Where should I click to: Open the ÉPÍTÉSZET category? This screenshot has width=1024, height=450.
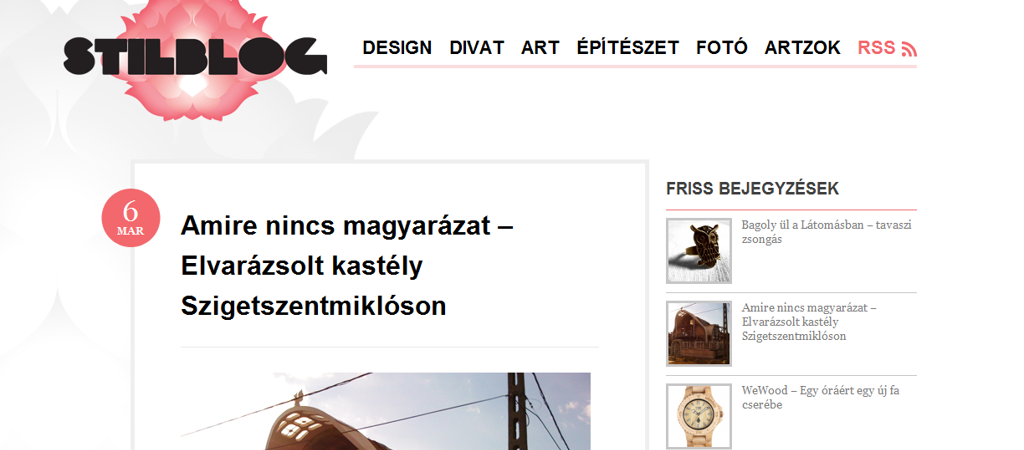click(x=628, y=48)
